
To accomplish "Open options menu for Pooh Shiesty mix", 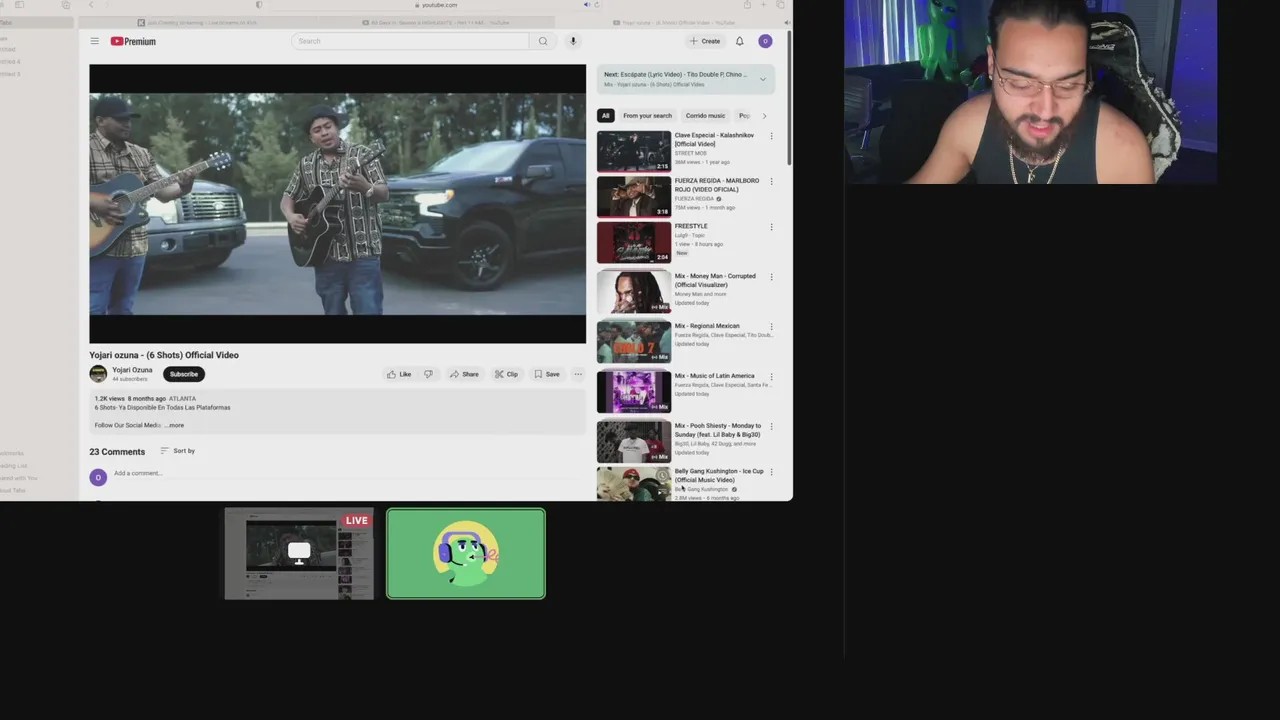I will (771, 427).
